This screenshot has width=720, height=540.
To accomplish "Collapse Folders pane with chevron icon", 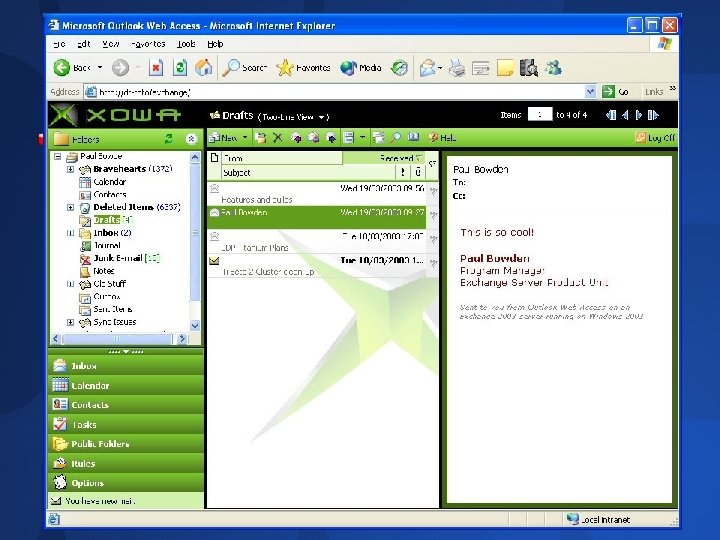I will (x=191, y=139).
